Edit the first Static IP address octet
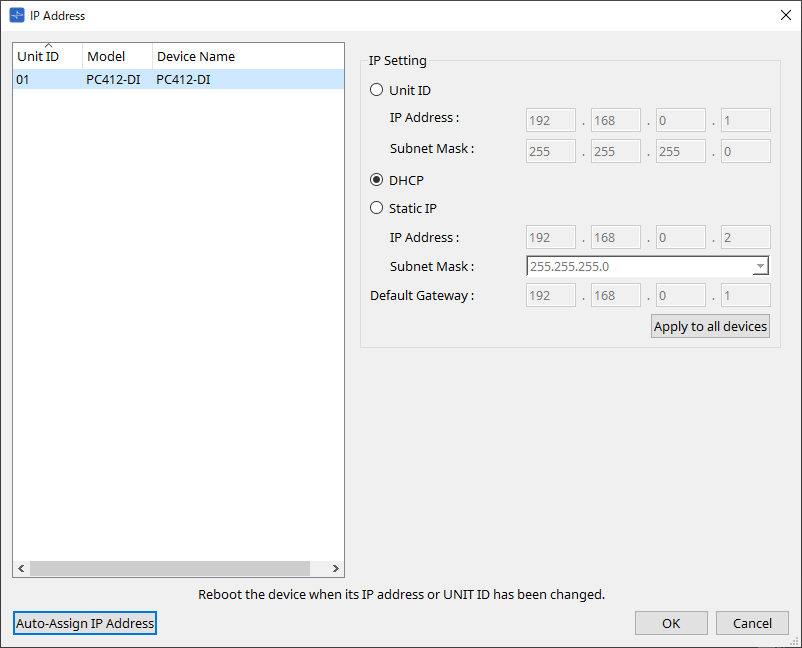Screen dimensions: 802x648 tap(550, 237)
